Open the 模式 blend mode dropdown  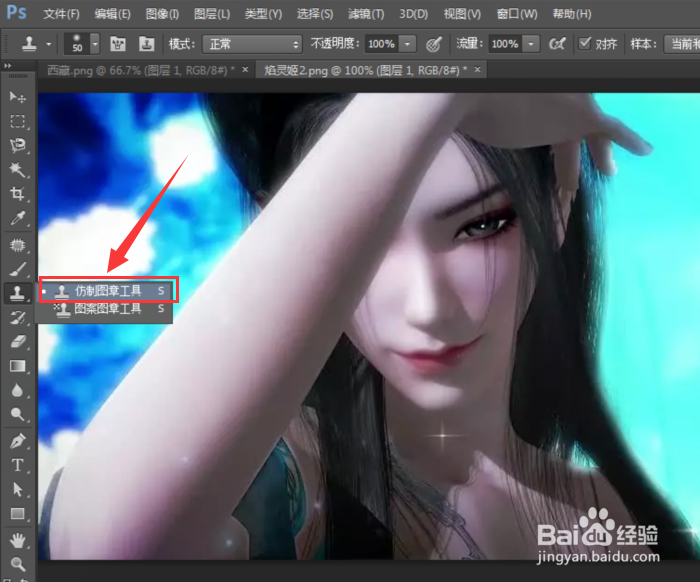coord(252,44)
